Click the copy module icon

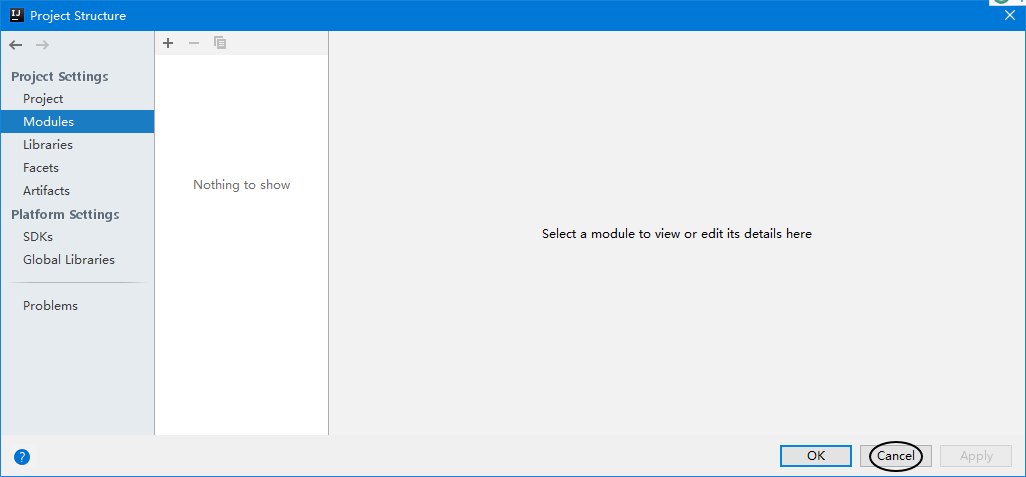(220, 43)
